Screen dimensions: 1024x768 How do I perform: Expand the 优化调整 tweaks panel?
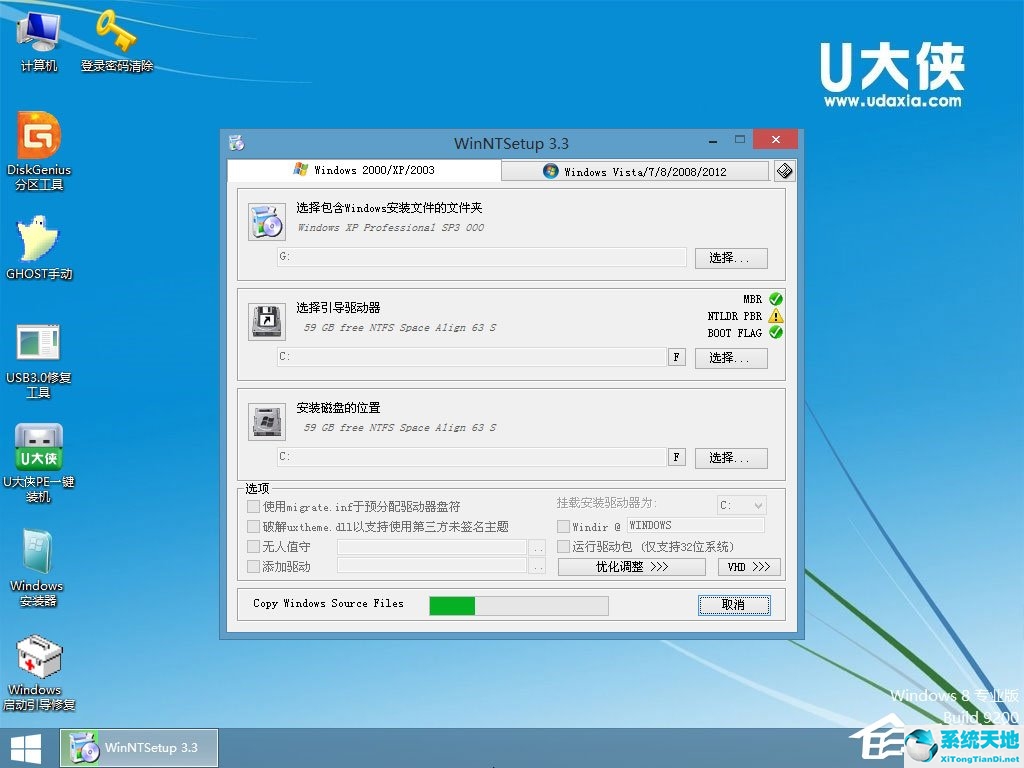[631, 567]
